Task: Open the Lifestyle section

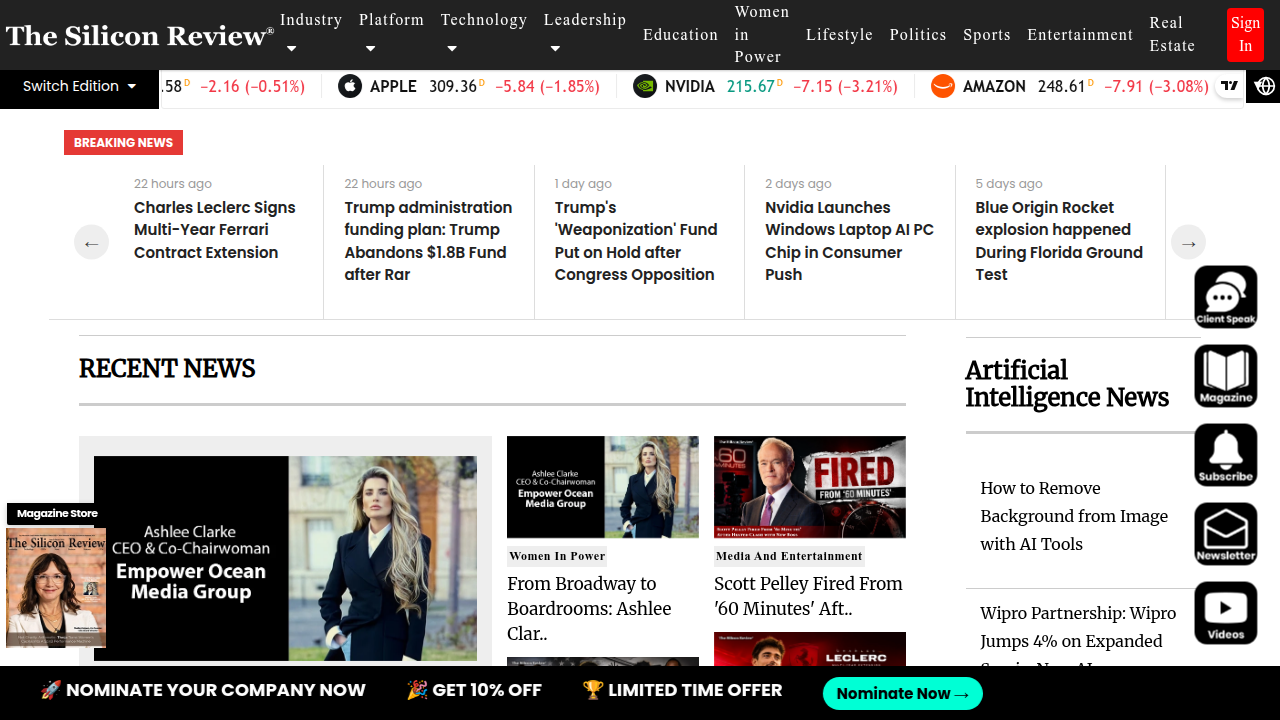Action: (x=839, y=35)
